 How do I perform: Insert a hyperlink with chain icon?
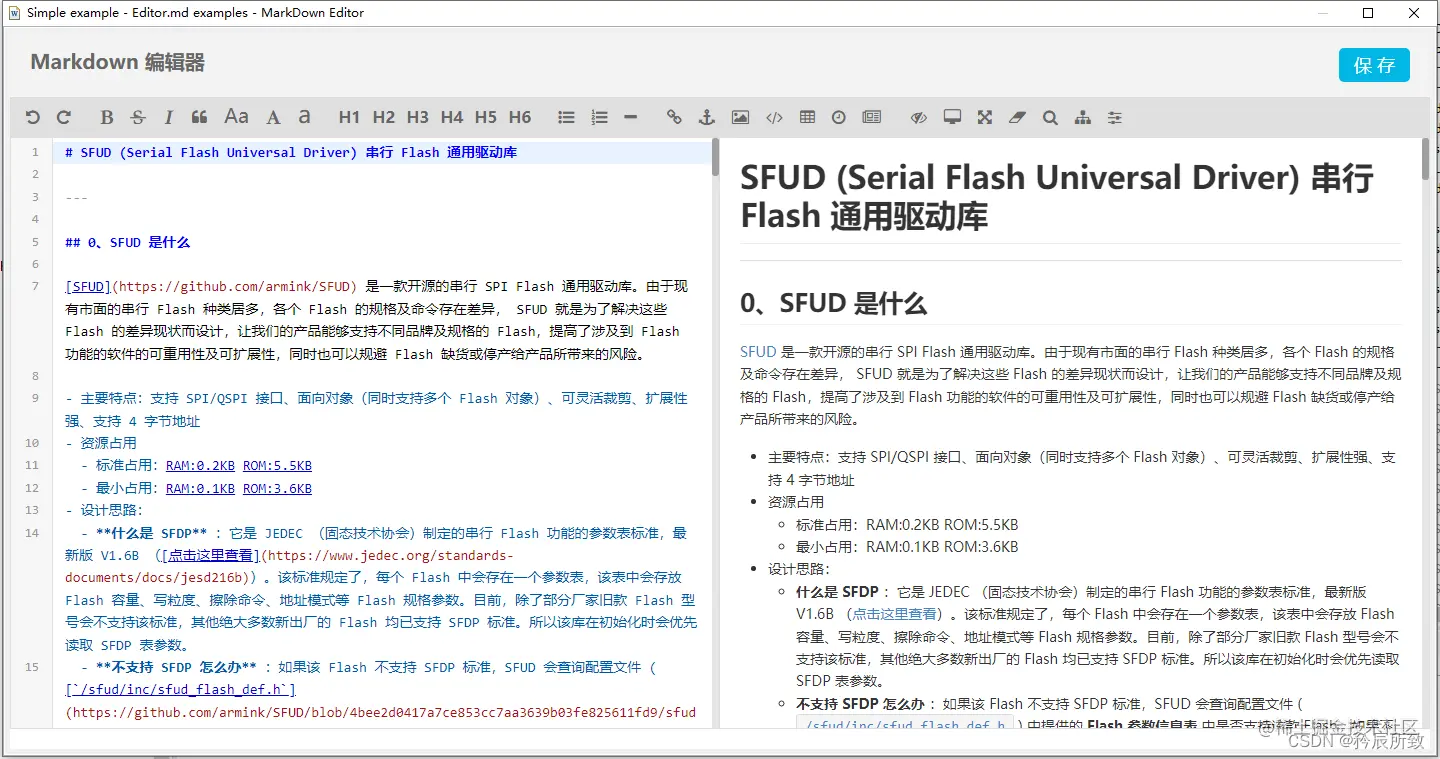tap(674, 117)
